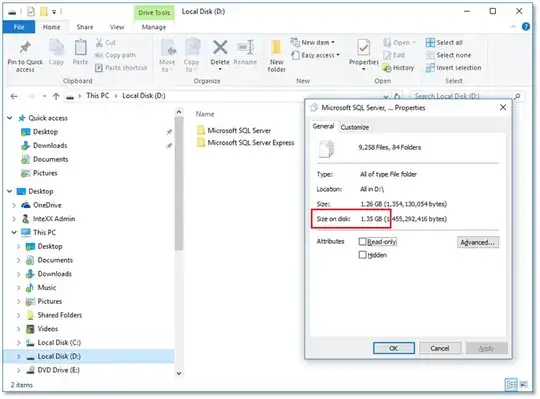Sort by the Name column header

pyautogui.click(x=205, y=114)
